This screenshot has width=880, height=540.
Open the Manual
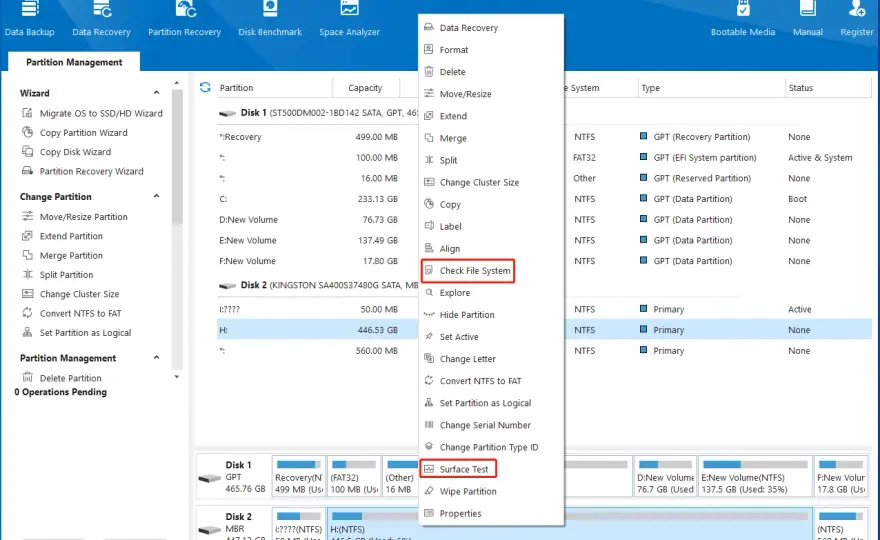[x=808, y=20]
